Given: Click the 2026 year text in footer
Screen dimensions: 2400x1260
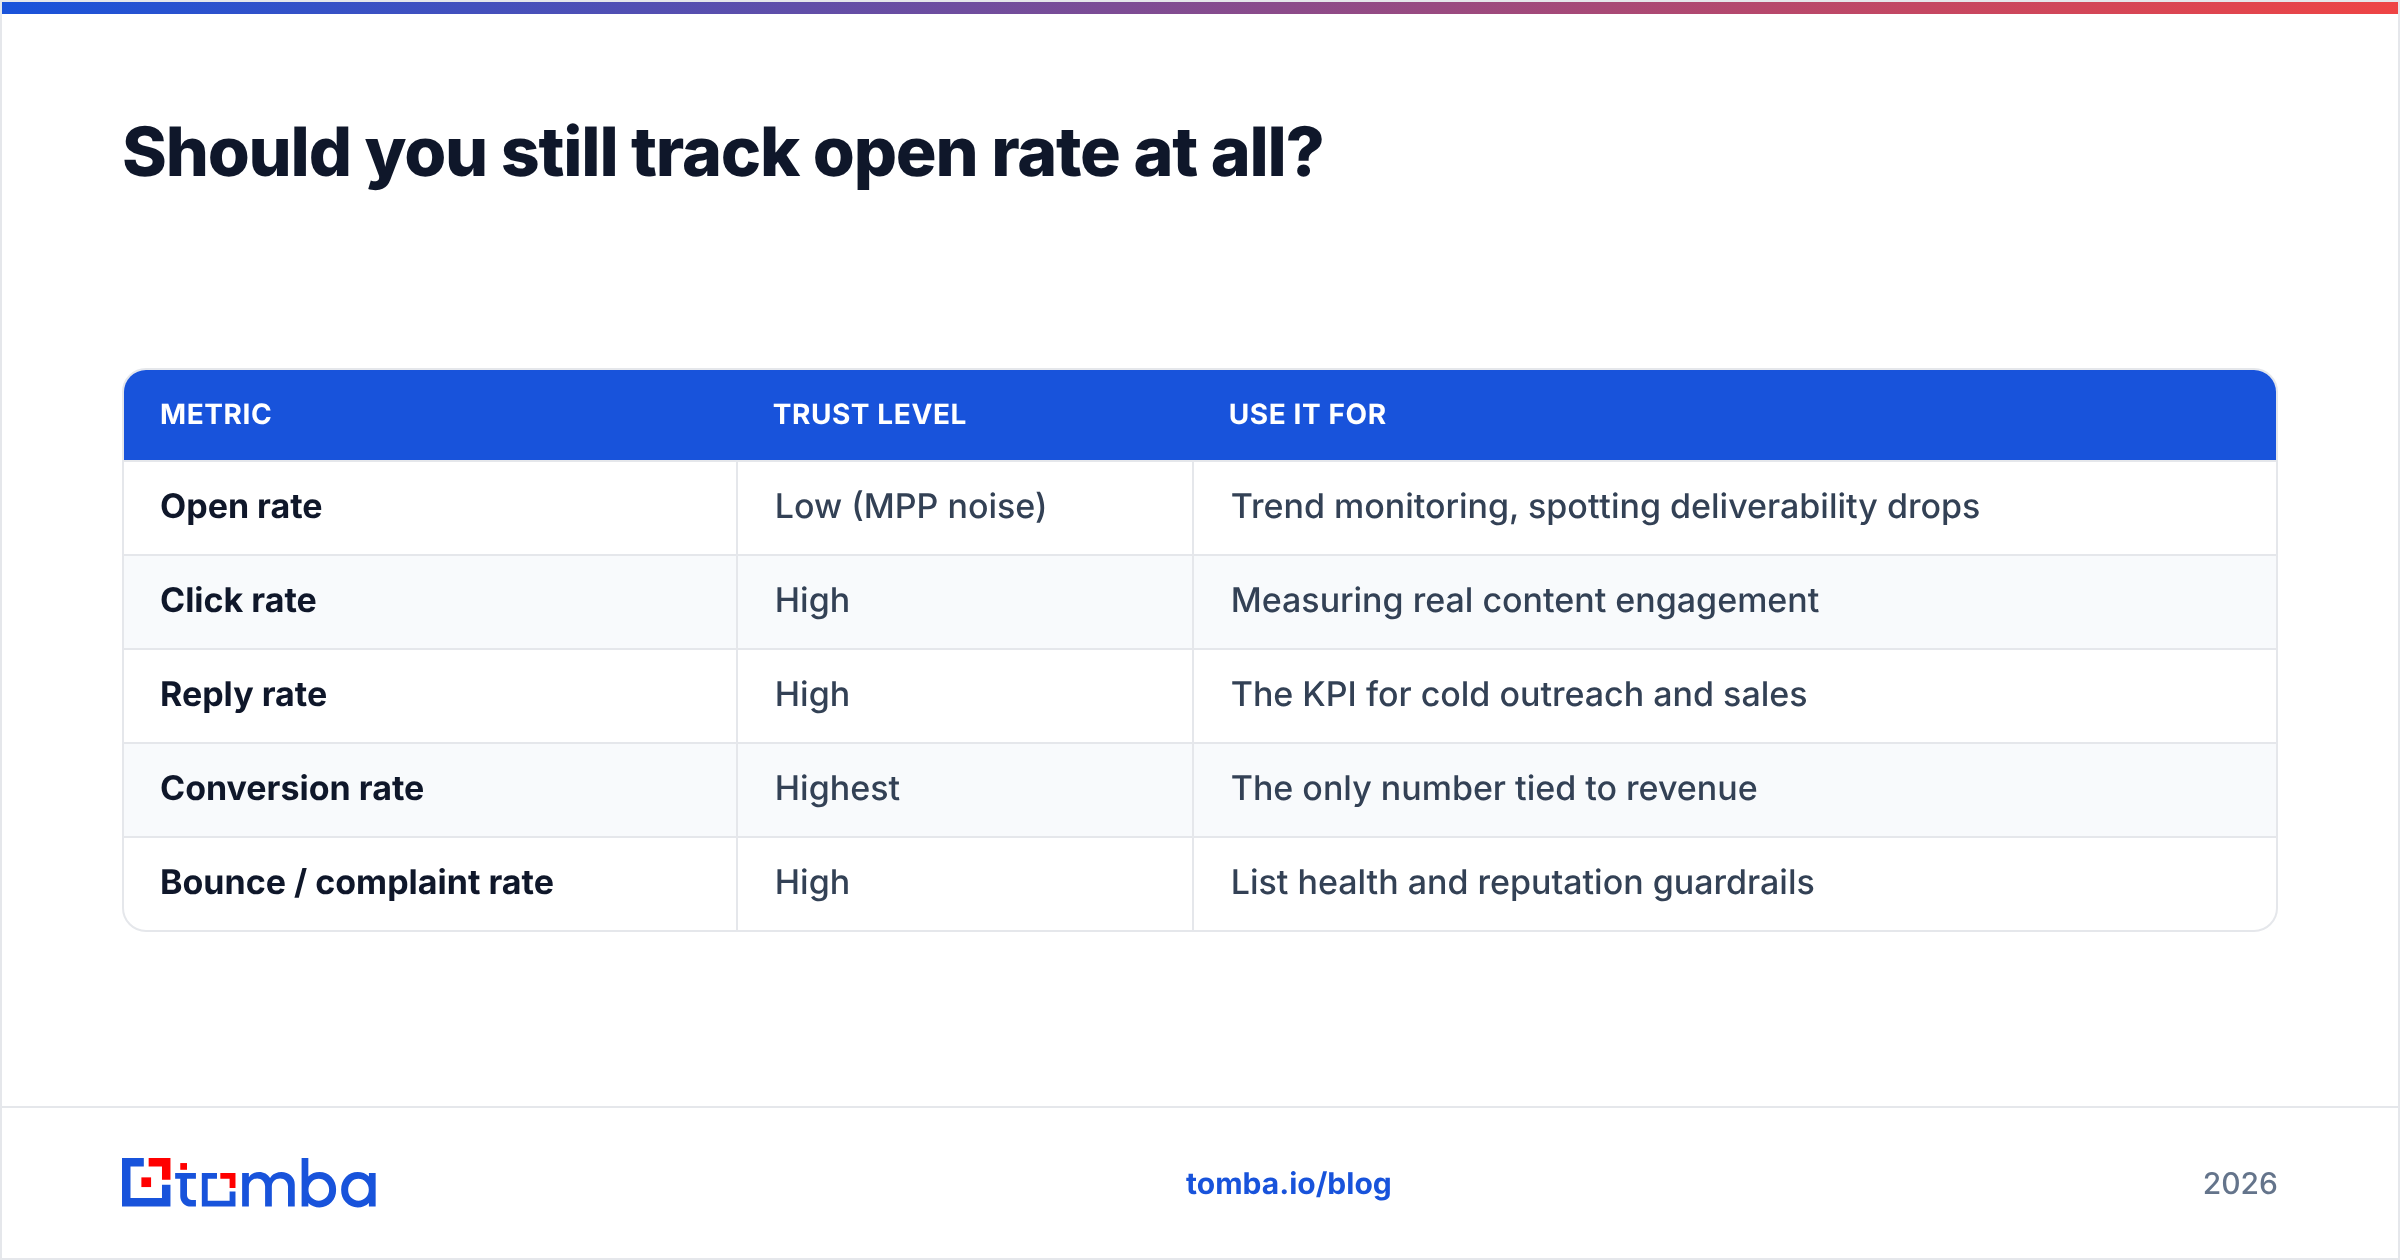Looking at the screenshot, I should coord(2240,1184).
